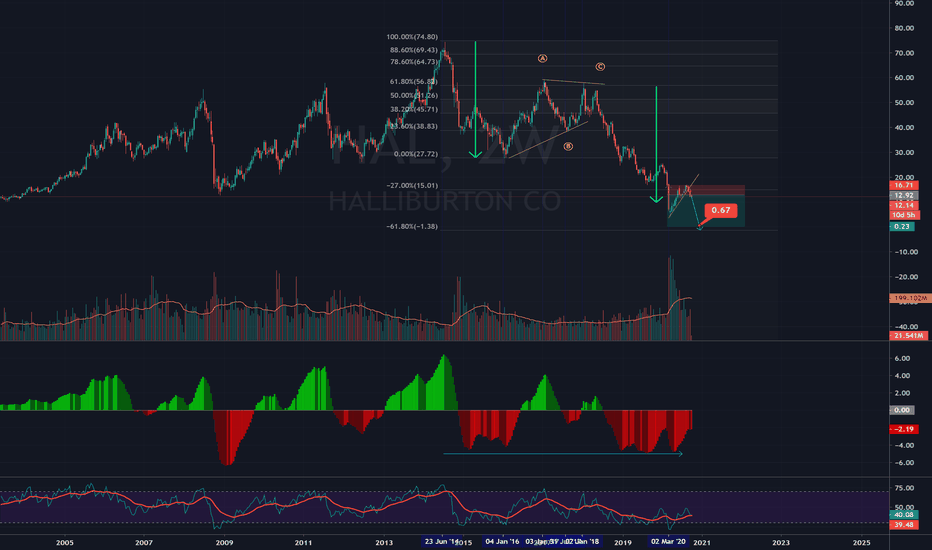
Task: Select the 100.00%(74.80) Fibonacci label
Action: 412,37
